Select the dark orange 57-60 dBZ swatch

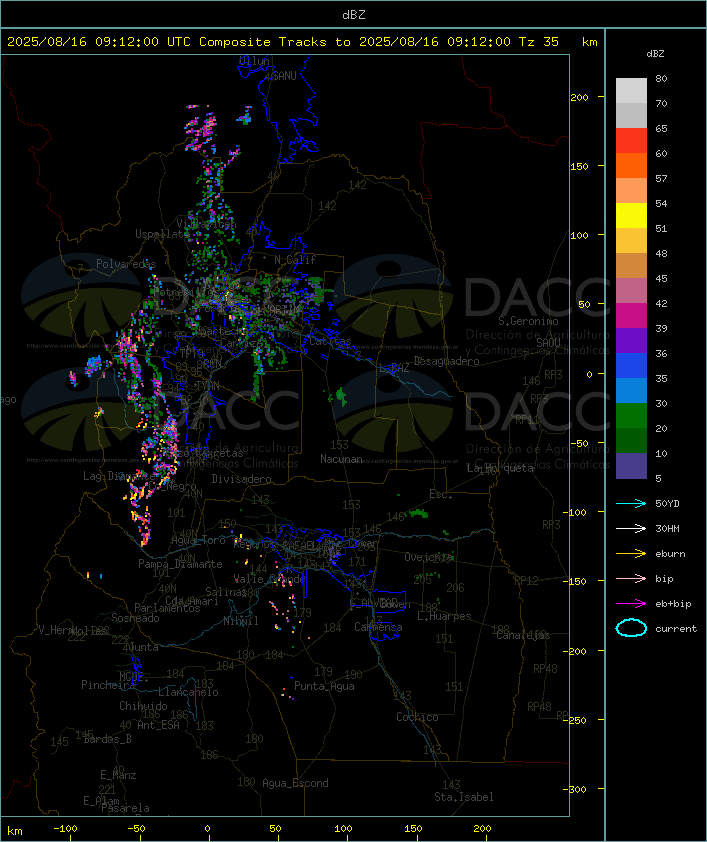pyautogui.click(x=631, y=165)
